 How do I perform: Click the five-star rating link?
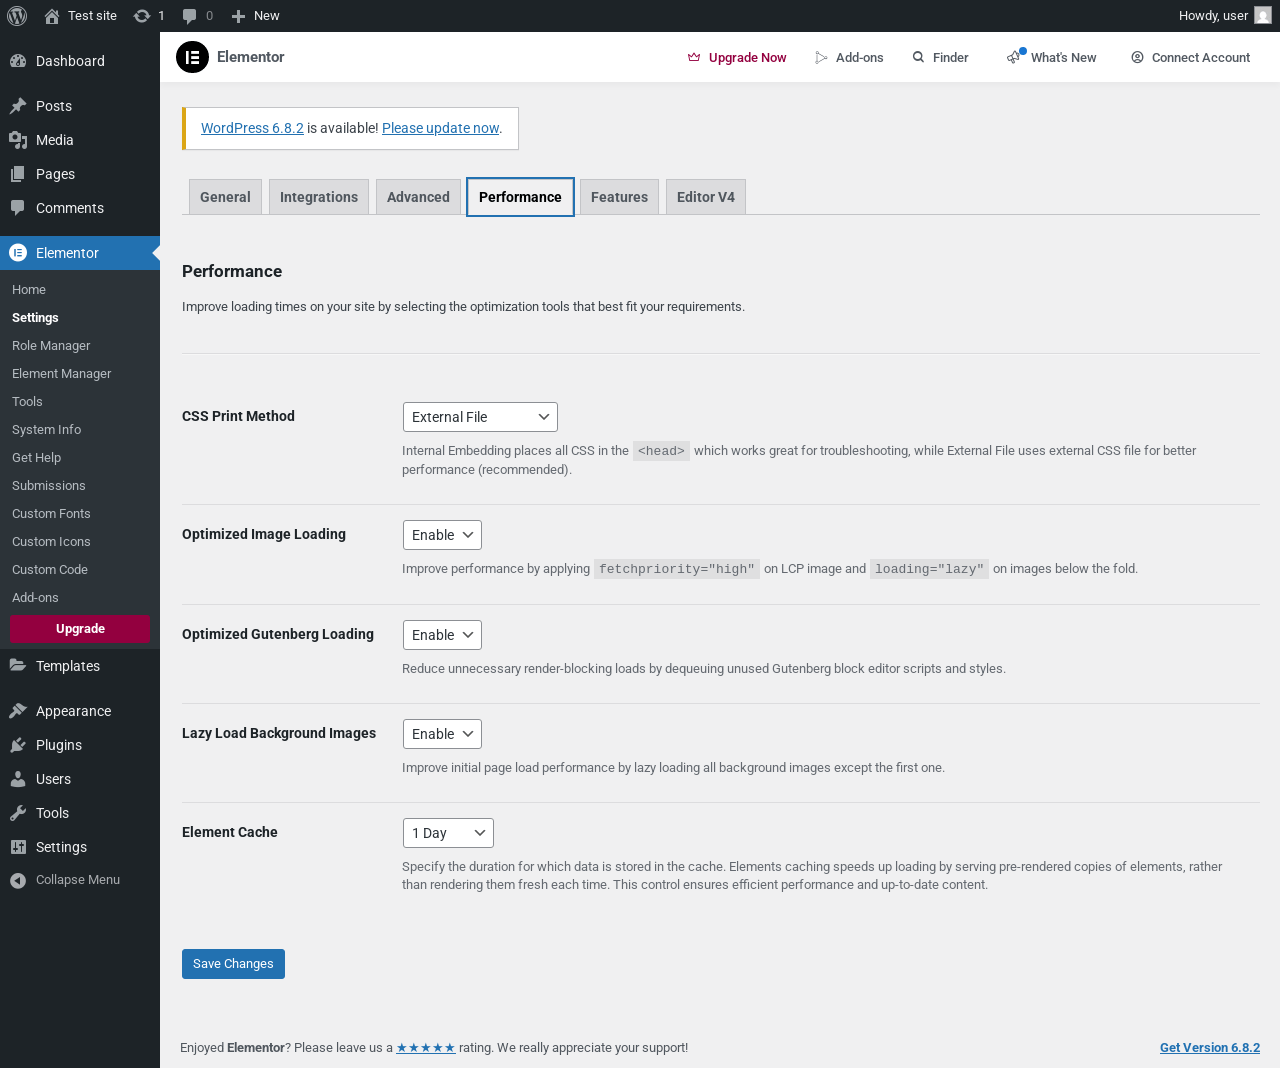pyautogui.click(x=426, y=1048)
